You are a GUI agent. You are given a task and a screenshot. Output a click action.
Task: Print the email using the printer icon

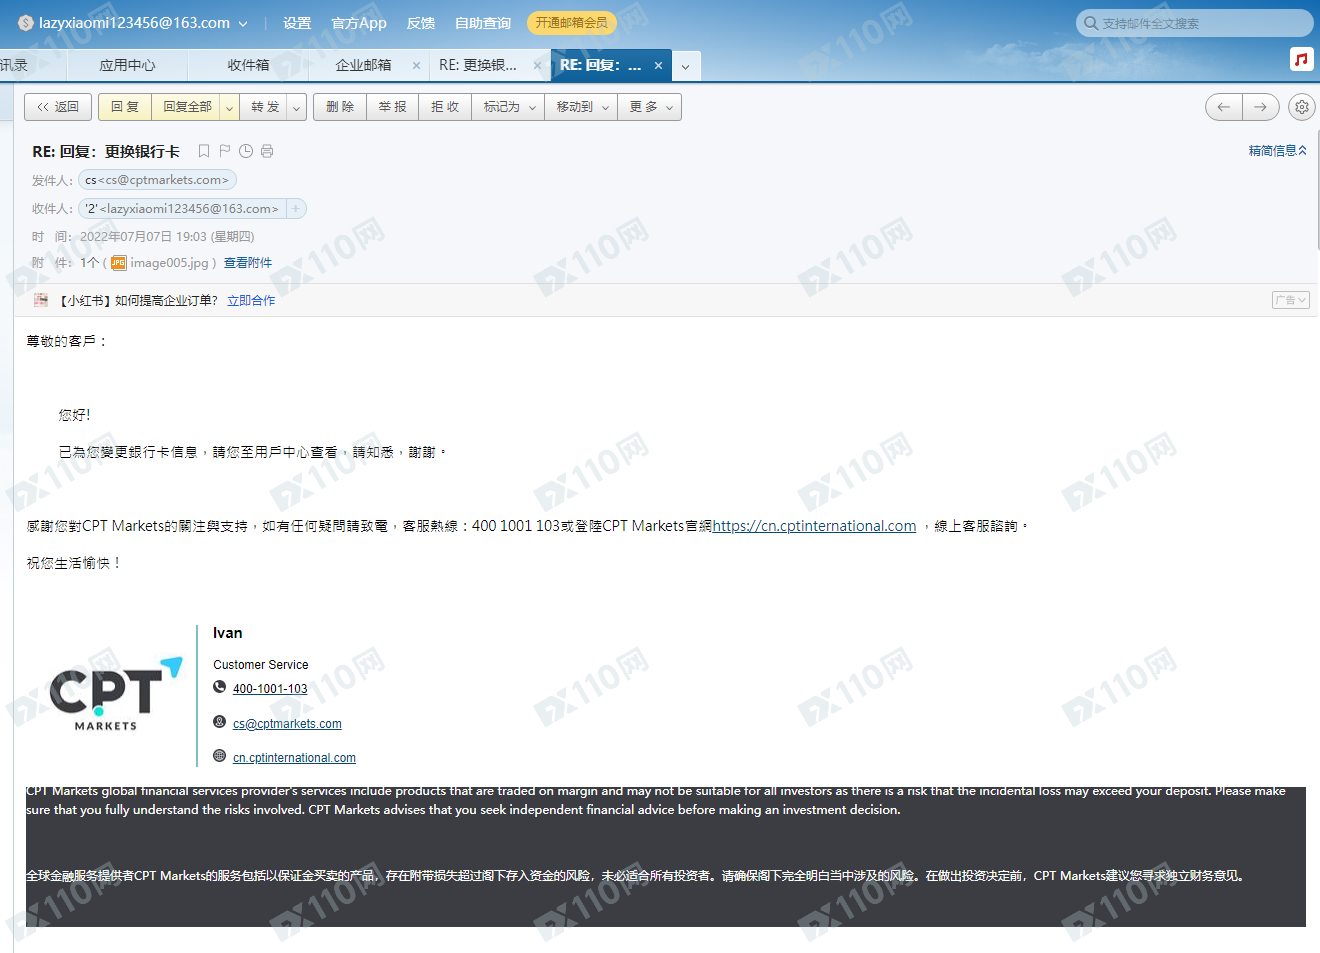[x=267, y=151]
